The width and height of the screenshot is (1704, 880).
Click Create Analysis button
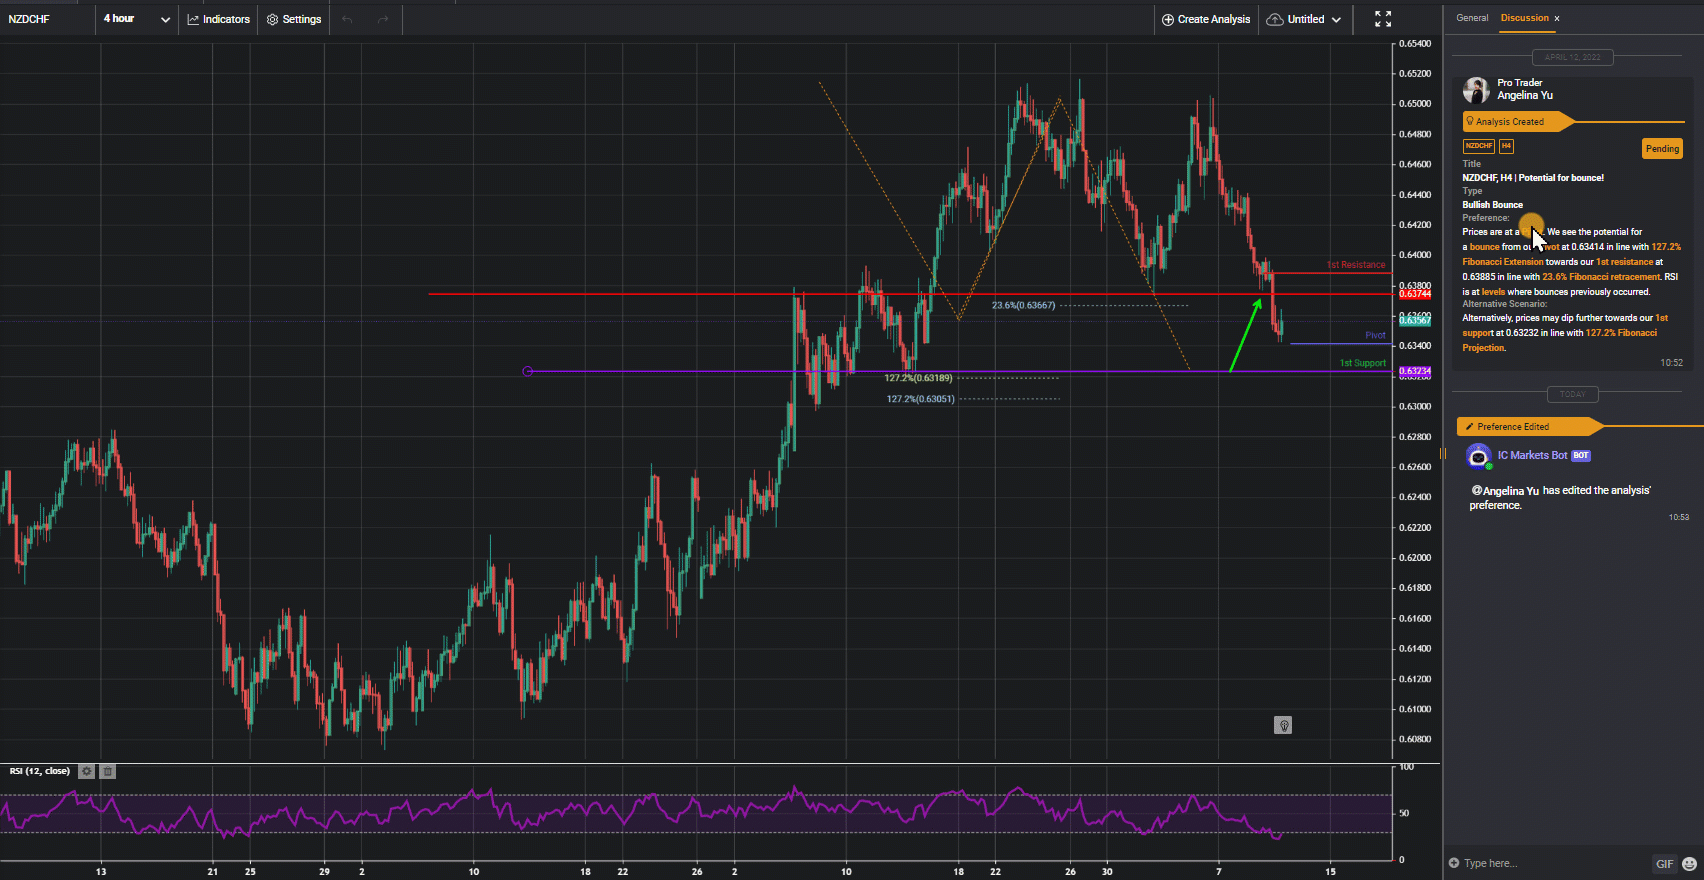click(x=1205, y=19)
